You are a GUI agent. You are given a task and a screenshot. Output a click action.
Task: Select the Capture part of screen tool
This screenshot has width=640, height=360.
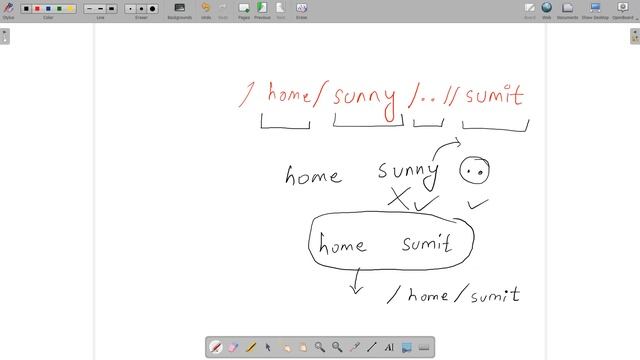point(407,347)
